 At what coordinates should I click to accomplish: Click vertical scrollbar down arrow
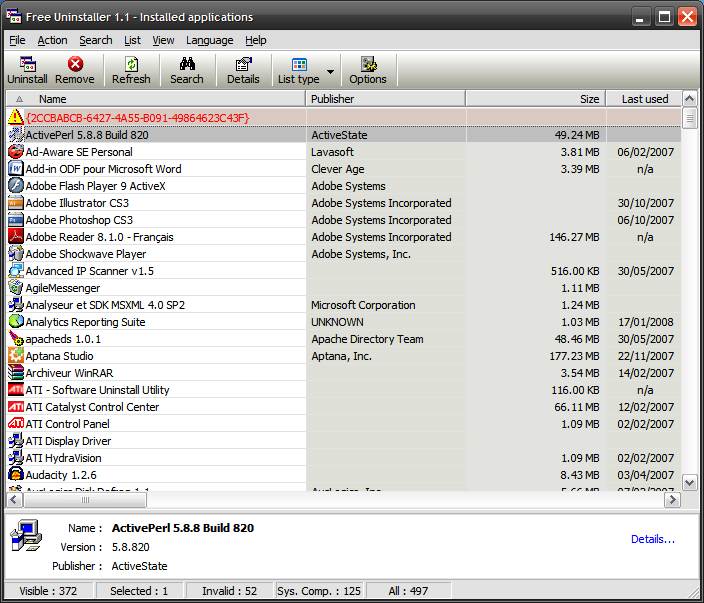point(690,483)
